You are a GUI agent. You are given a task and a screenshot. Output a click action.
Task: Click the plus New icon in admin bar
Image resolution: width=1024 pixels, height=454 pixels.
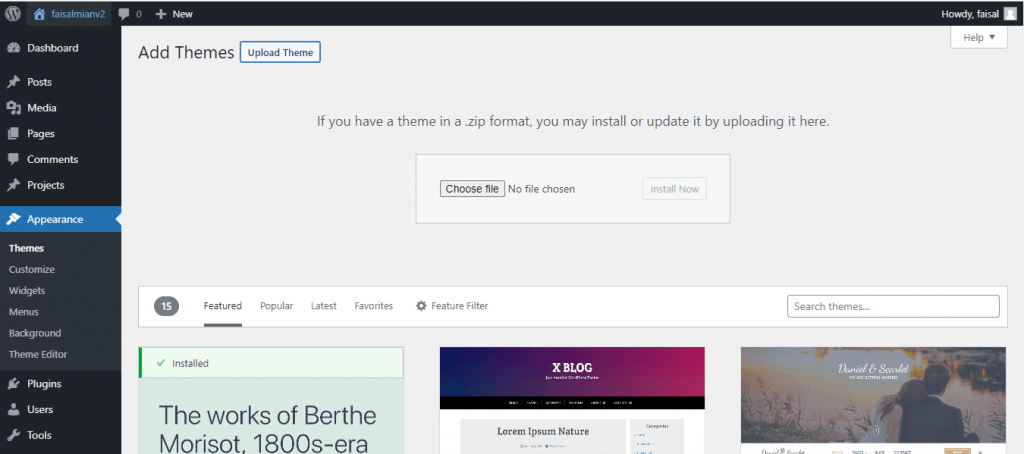tap(161, 14)
